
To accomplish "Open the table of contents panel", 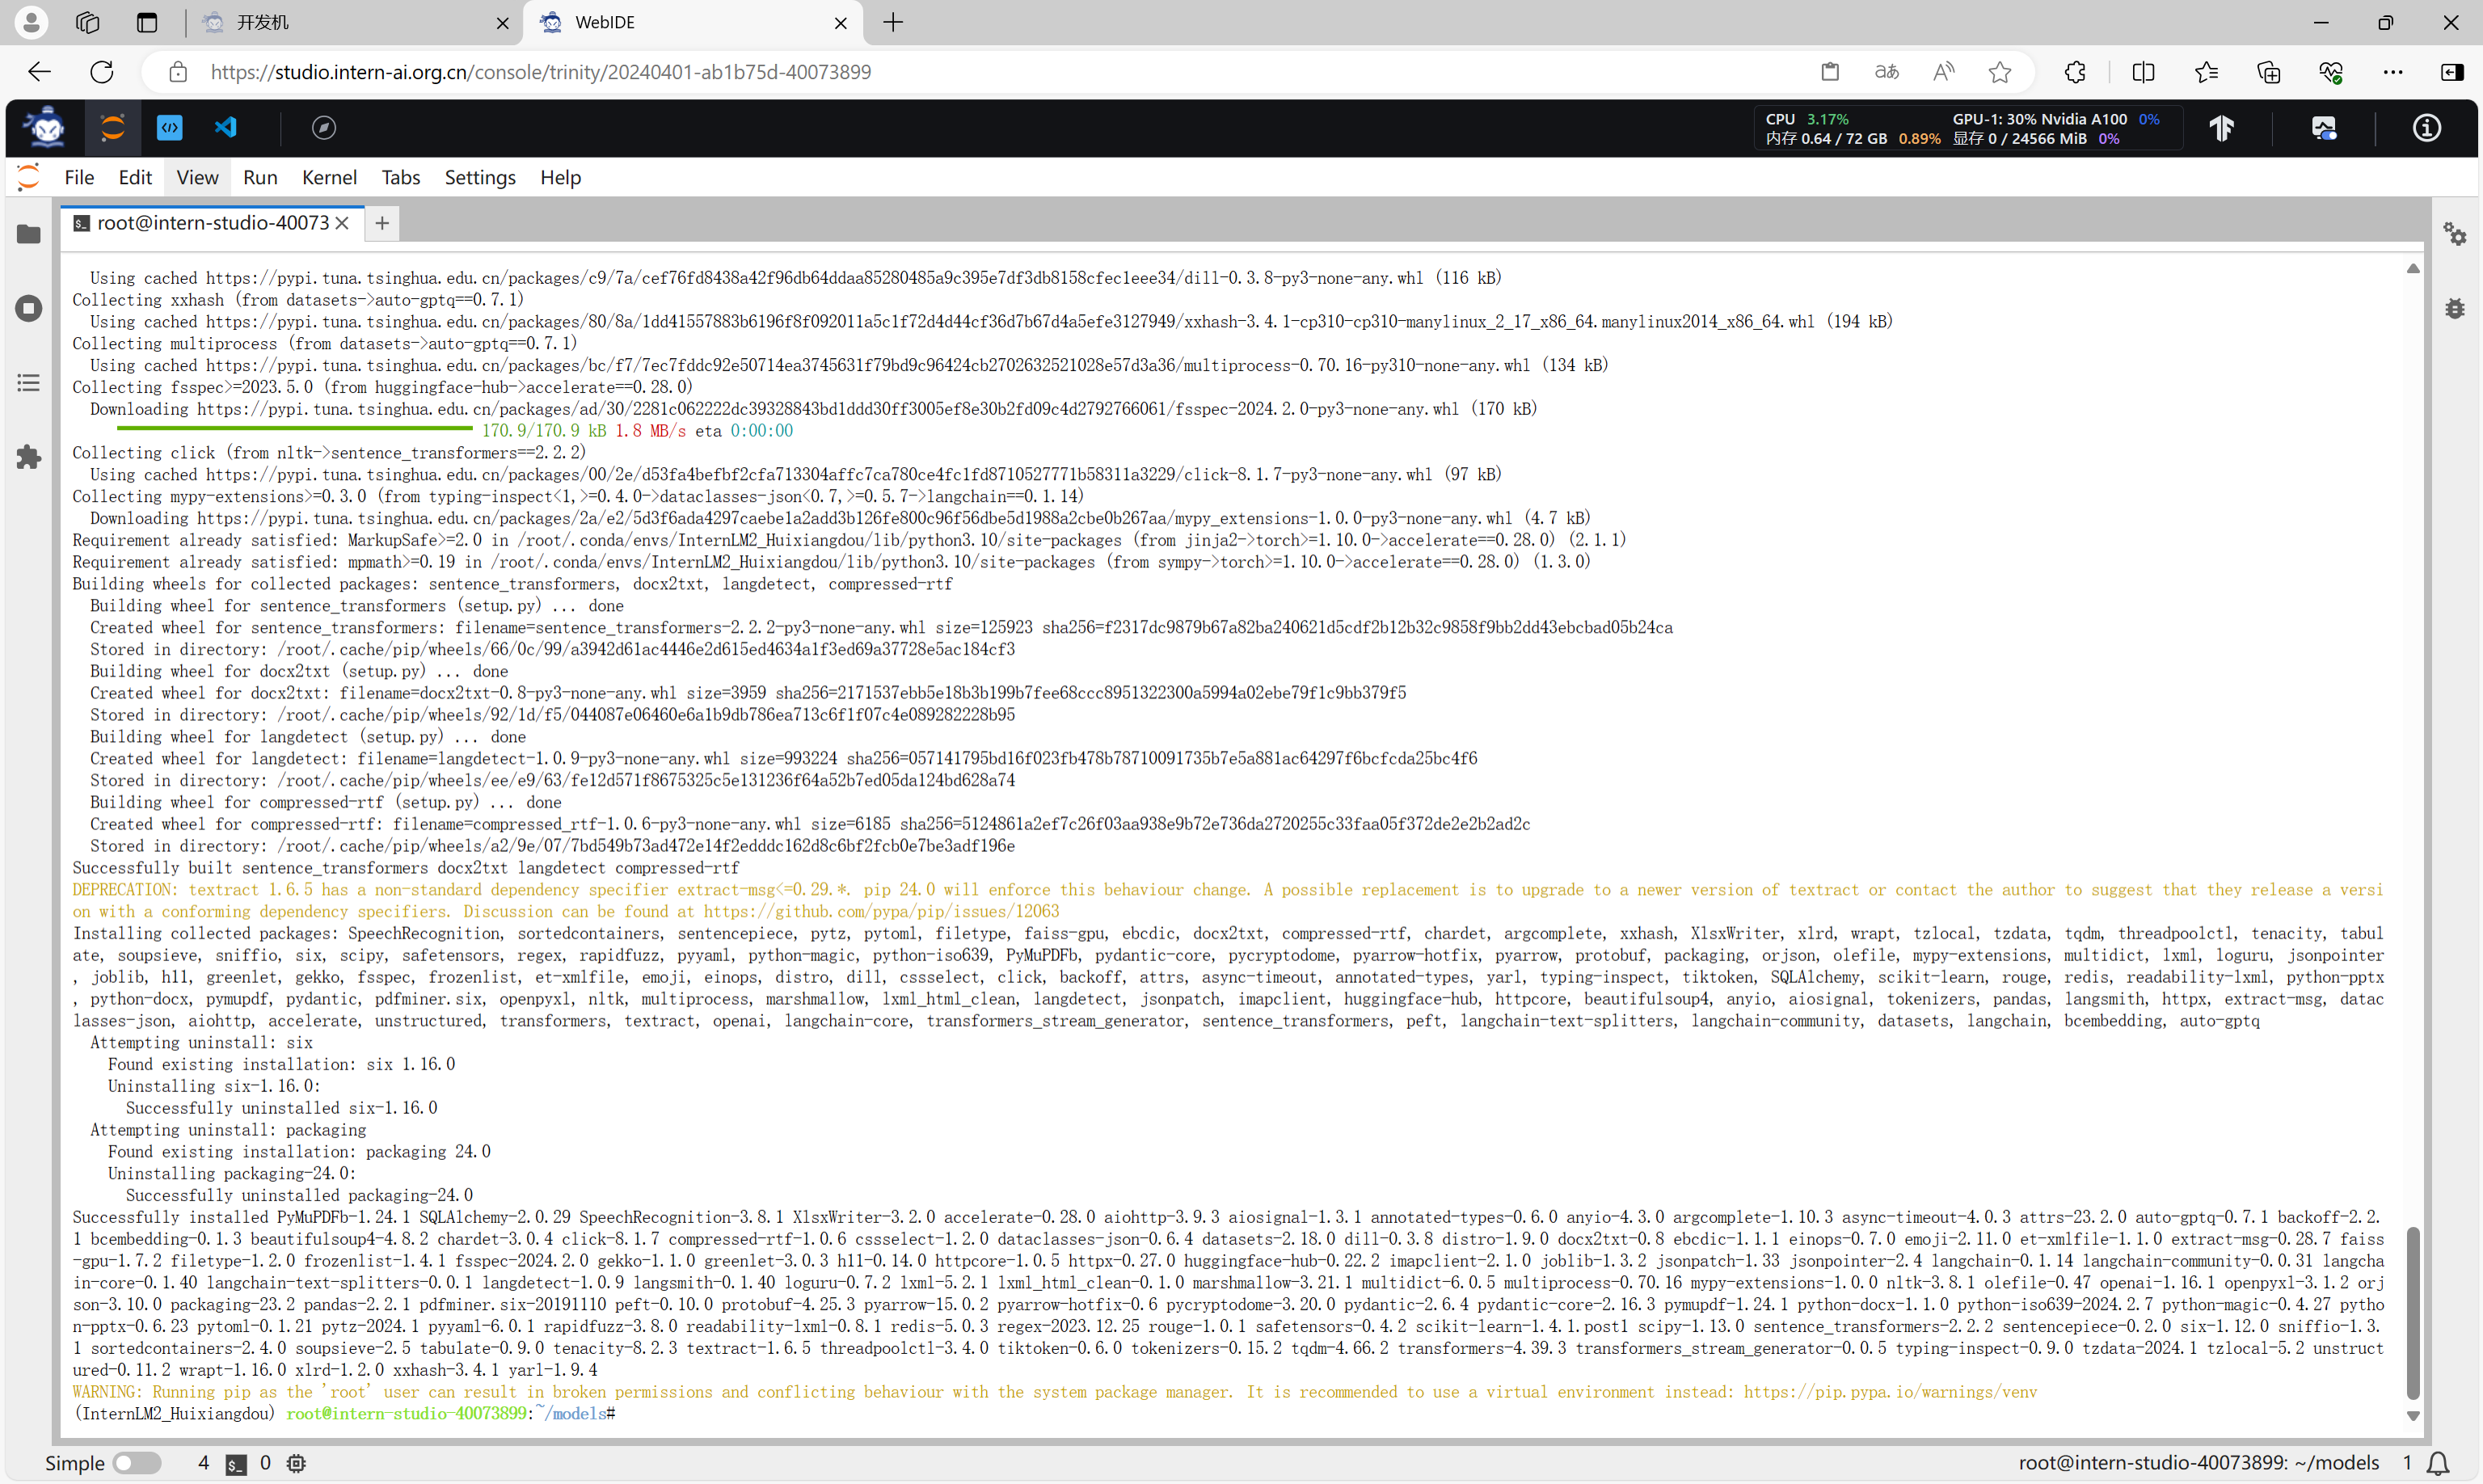I will pos(29,383).
